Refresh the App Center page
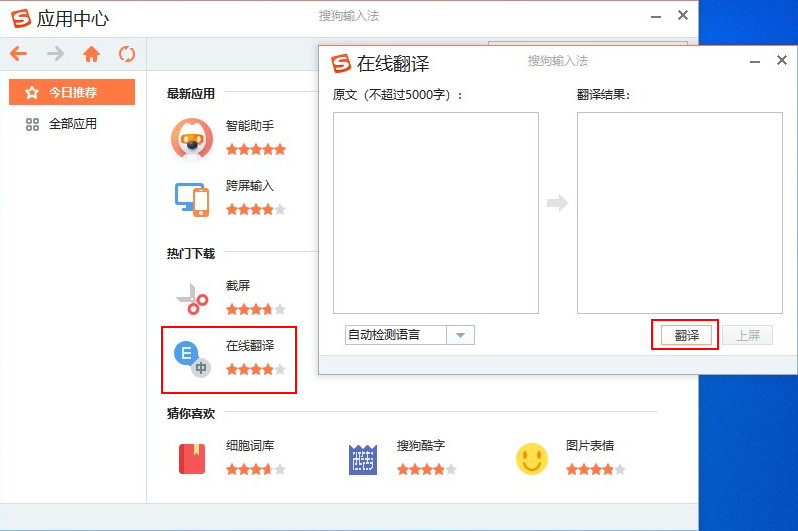The height and width of the screenshot is (531, 798). point(127,53)
